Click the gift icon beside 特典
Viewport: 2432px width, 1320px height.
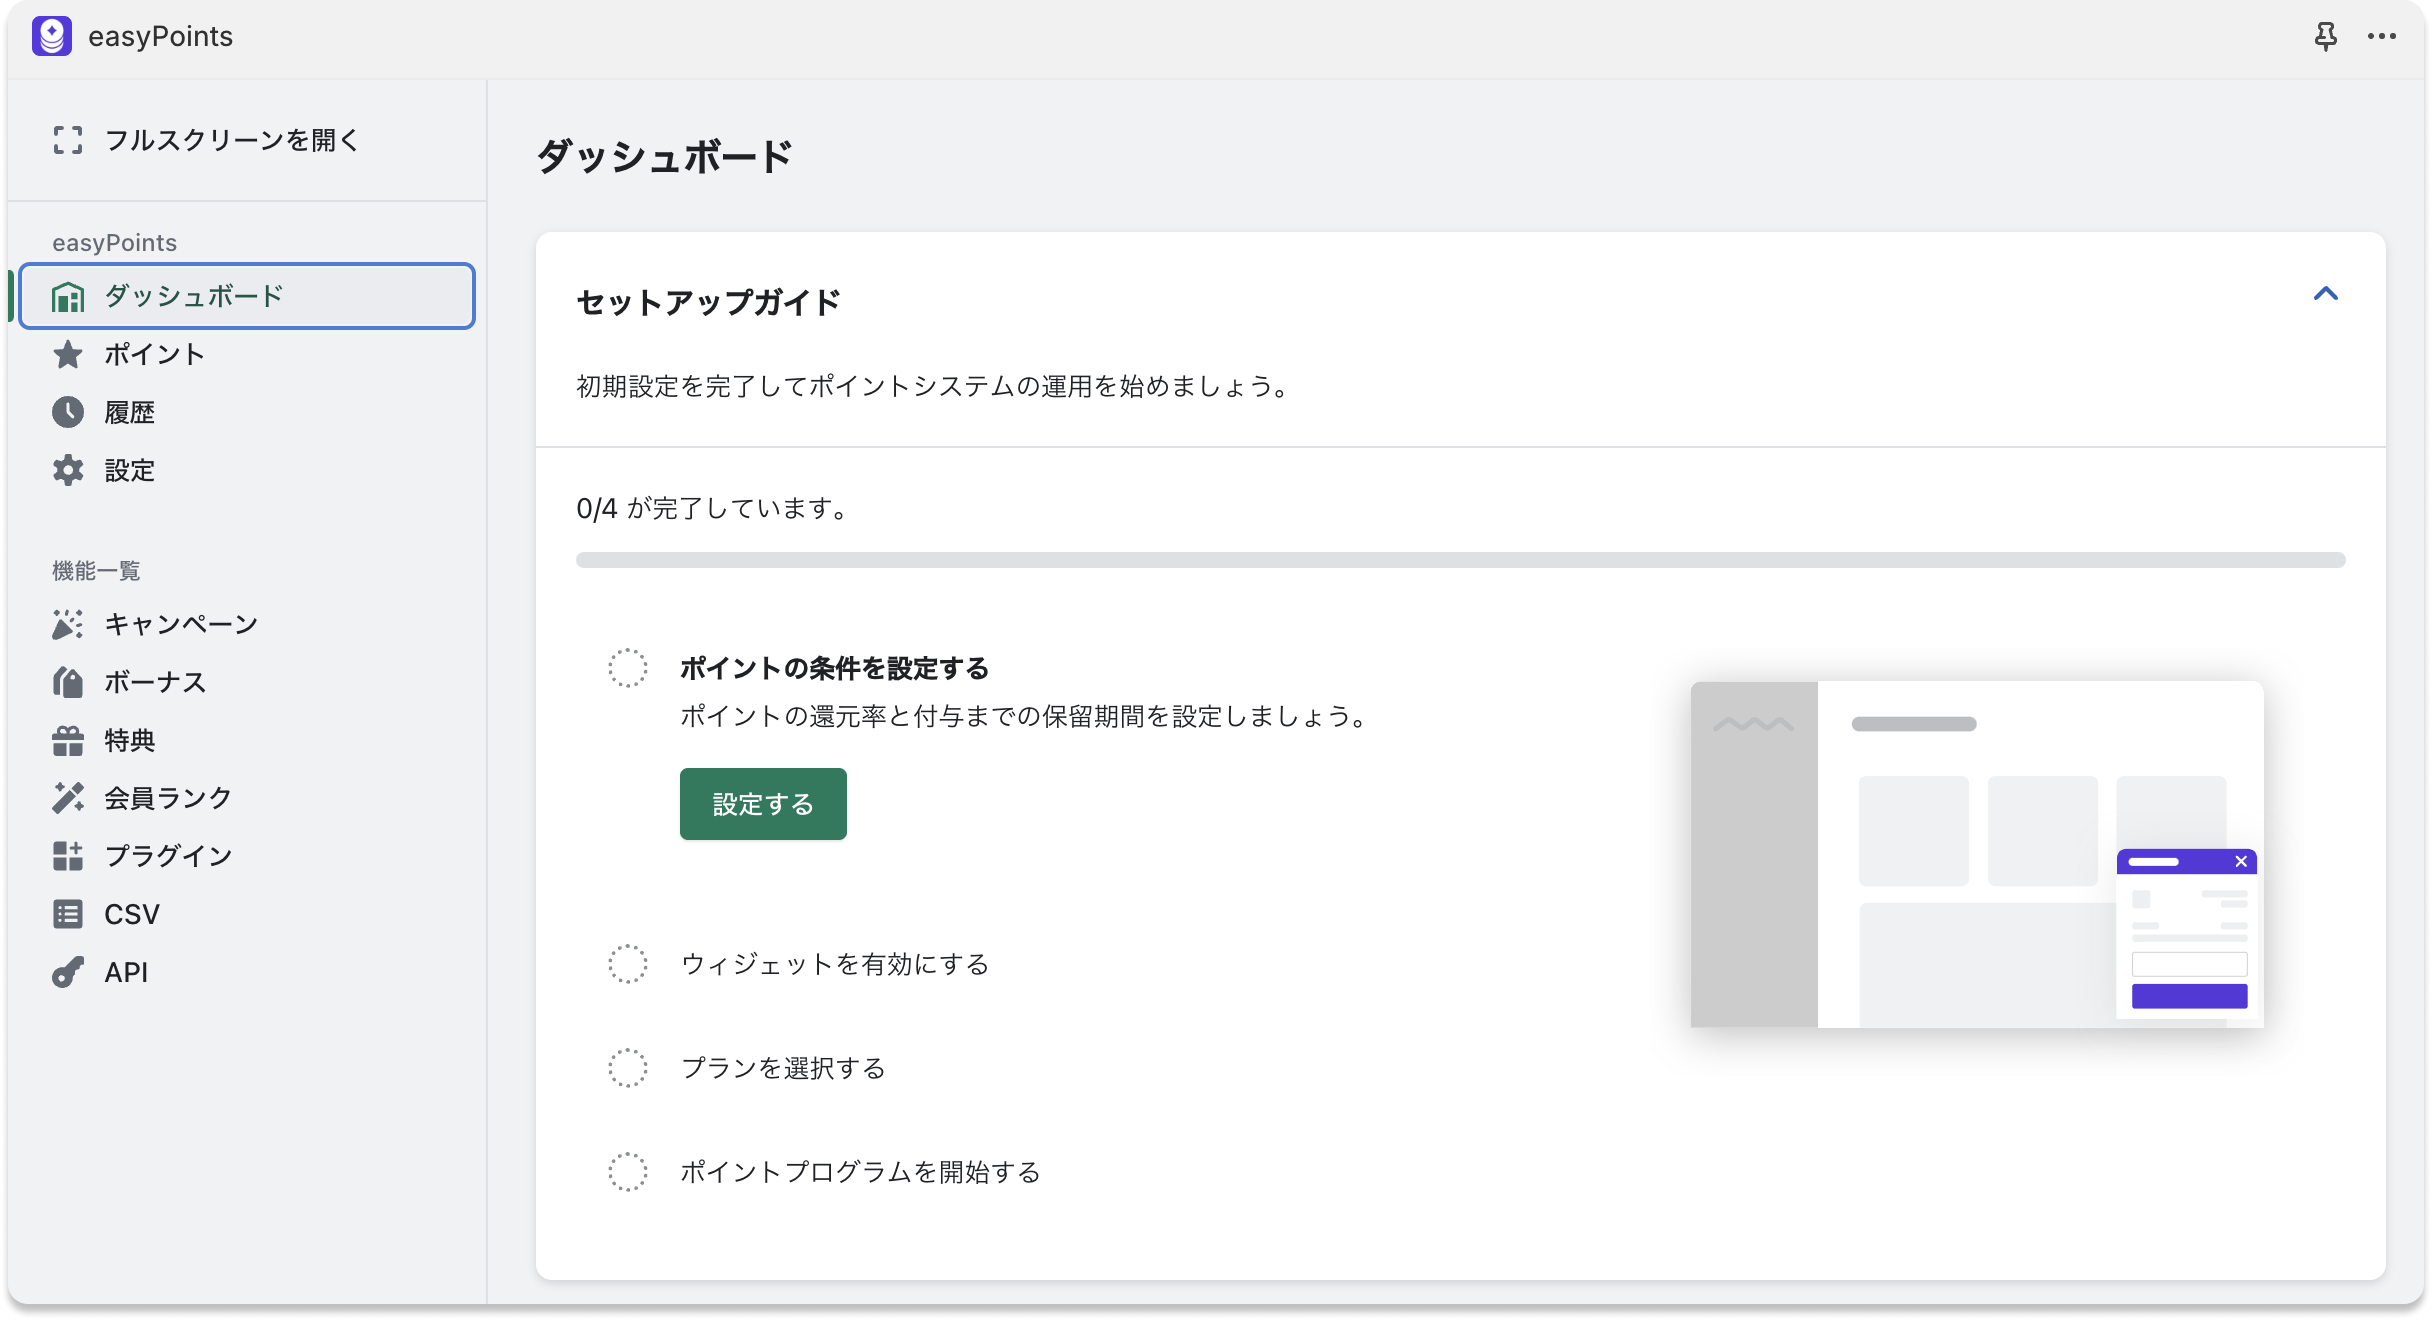click(x=68, y=740)
